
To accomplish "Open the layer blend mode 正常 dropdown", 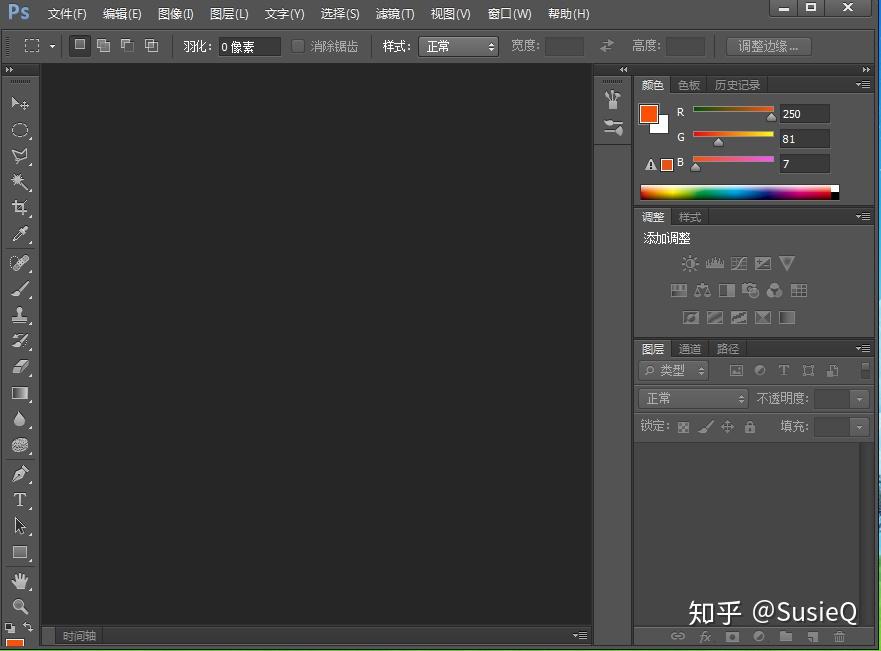I will (x=693, y=399).
